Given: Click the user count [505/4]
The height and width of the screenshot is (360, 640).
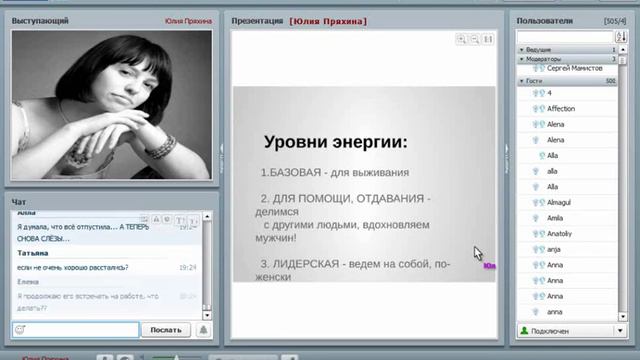Looking at the screenshot, I should 615,21.
